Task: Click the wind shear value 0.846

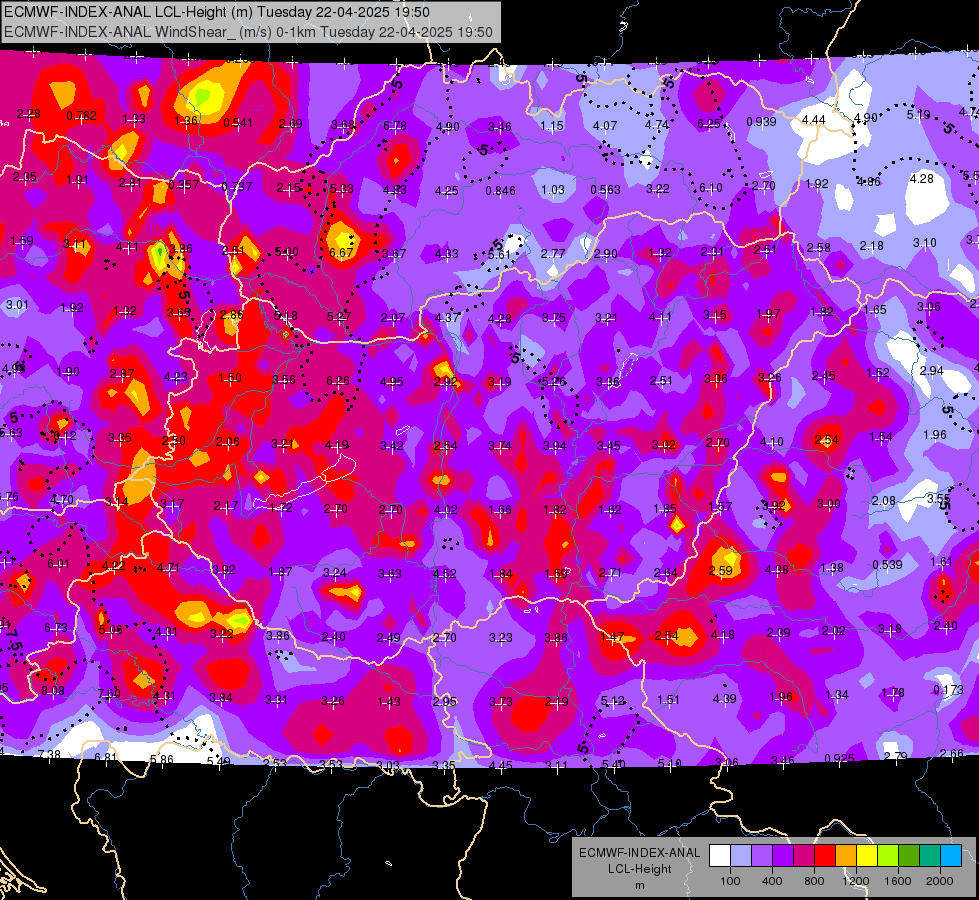Action: (501, 190)
